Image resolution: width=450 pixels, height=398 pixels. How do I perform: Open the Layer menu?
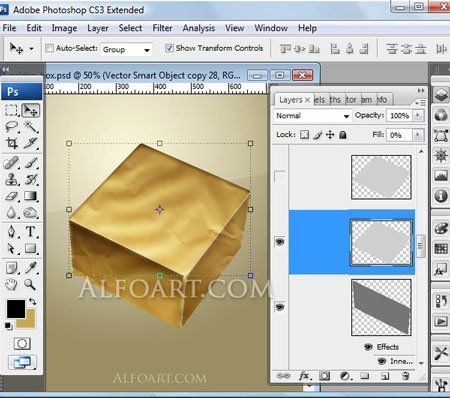(x=98, y=28)
